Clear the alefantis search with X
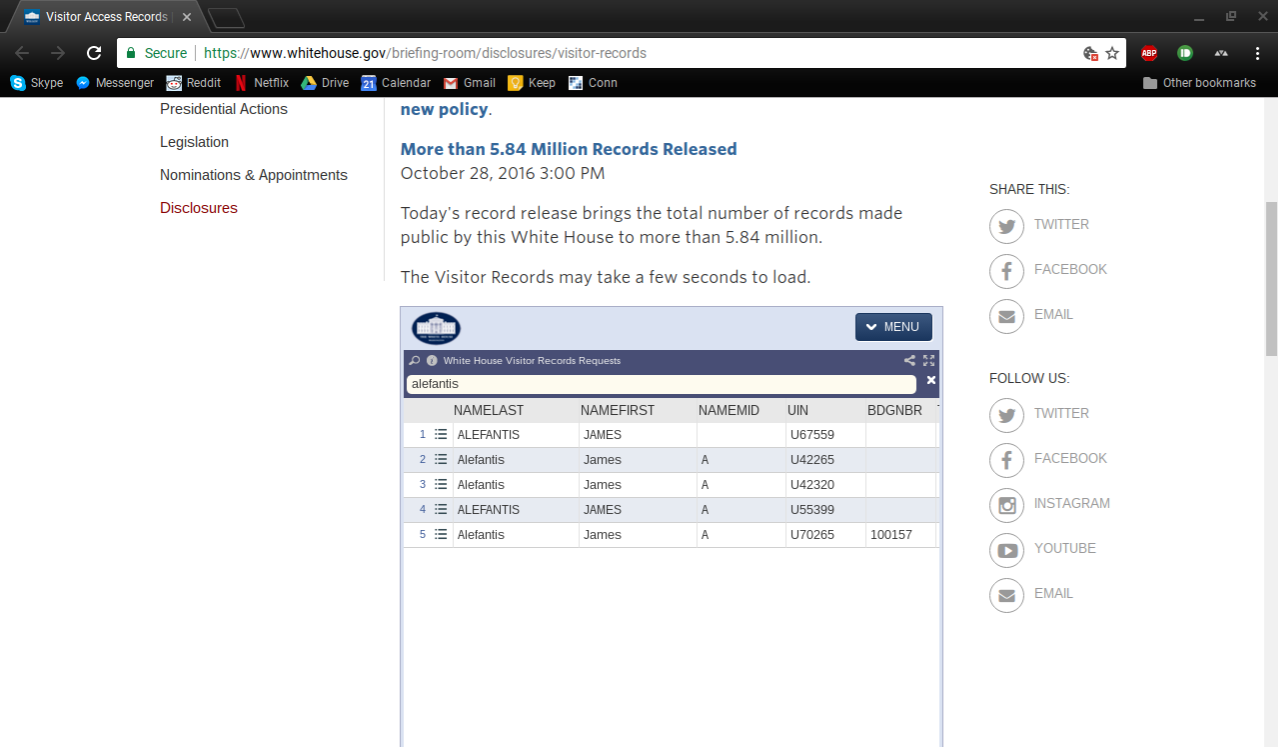1278x747 pixels. click(x=931, y=380)
